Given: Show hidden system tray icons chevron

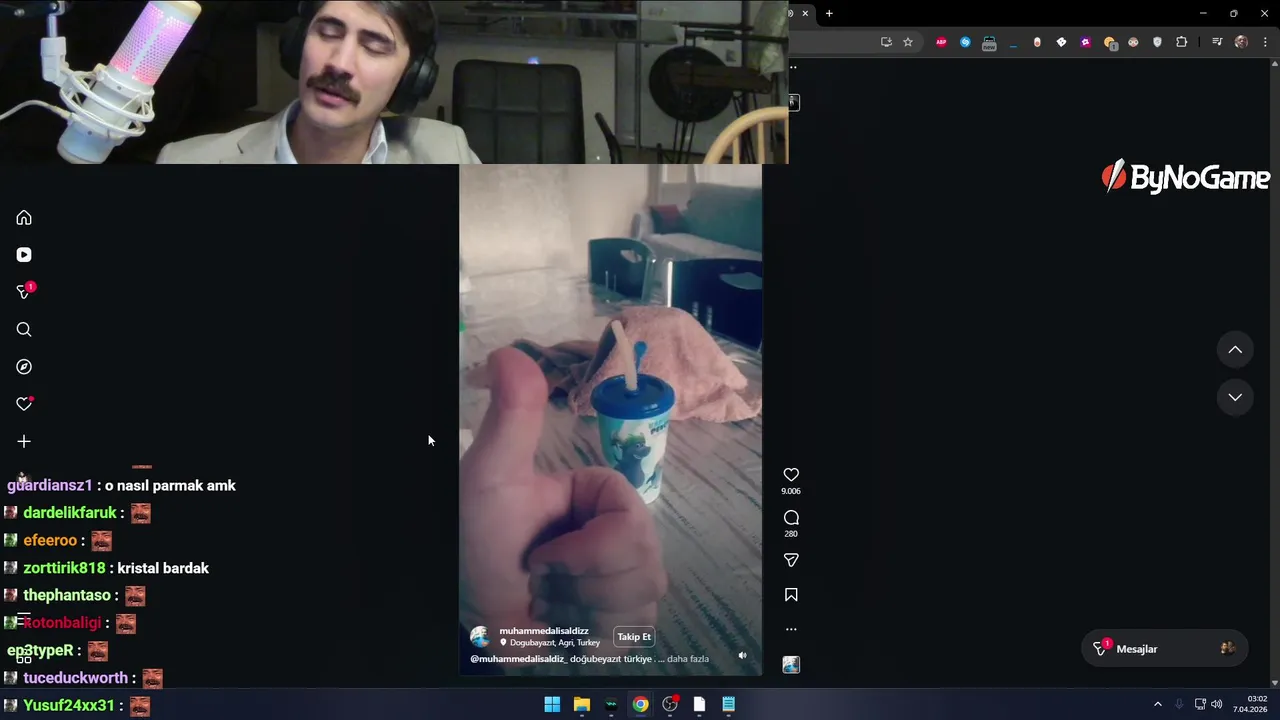Looking at the screenshot, I should [x=1158, y=704].
